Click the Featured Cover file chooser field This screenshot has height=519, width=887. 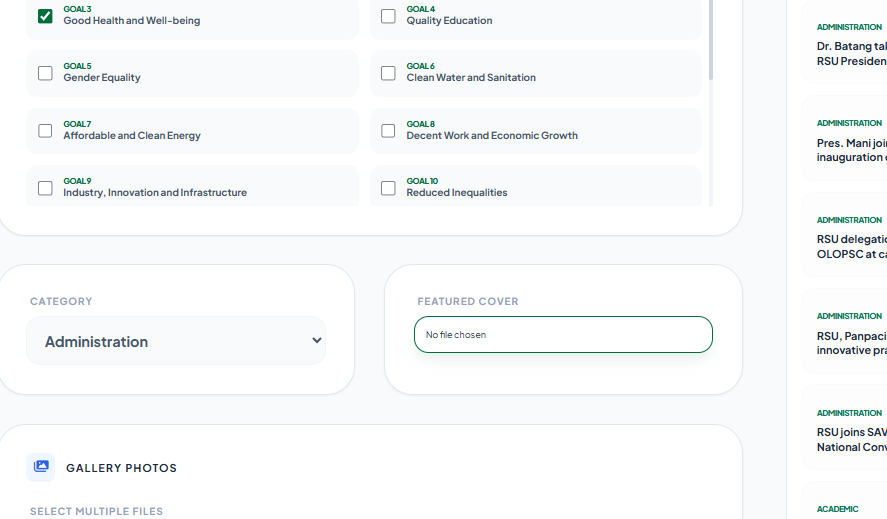(563, 335)
